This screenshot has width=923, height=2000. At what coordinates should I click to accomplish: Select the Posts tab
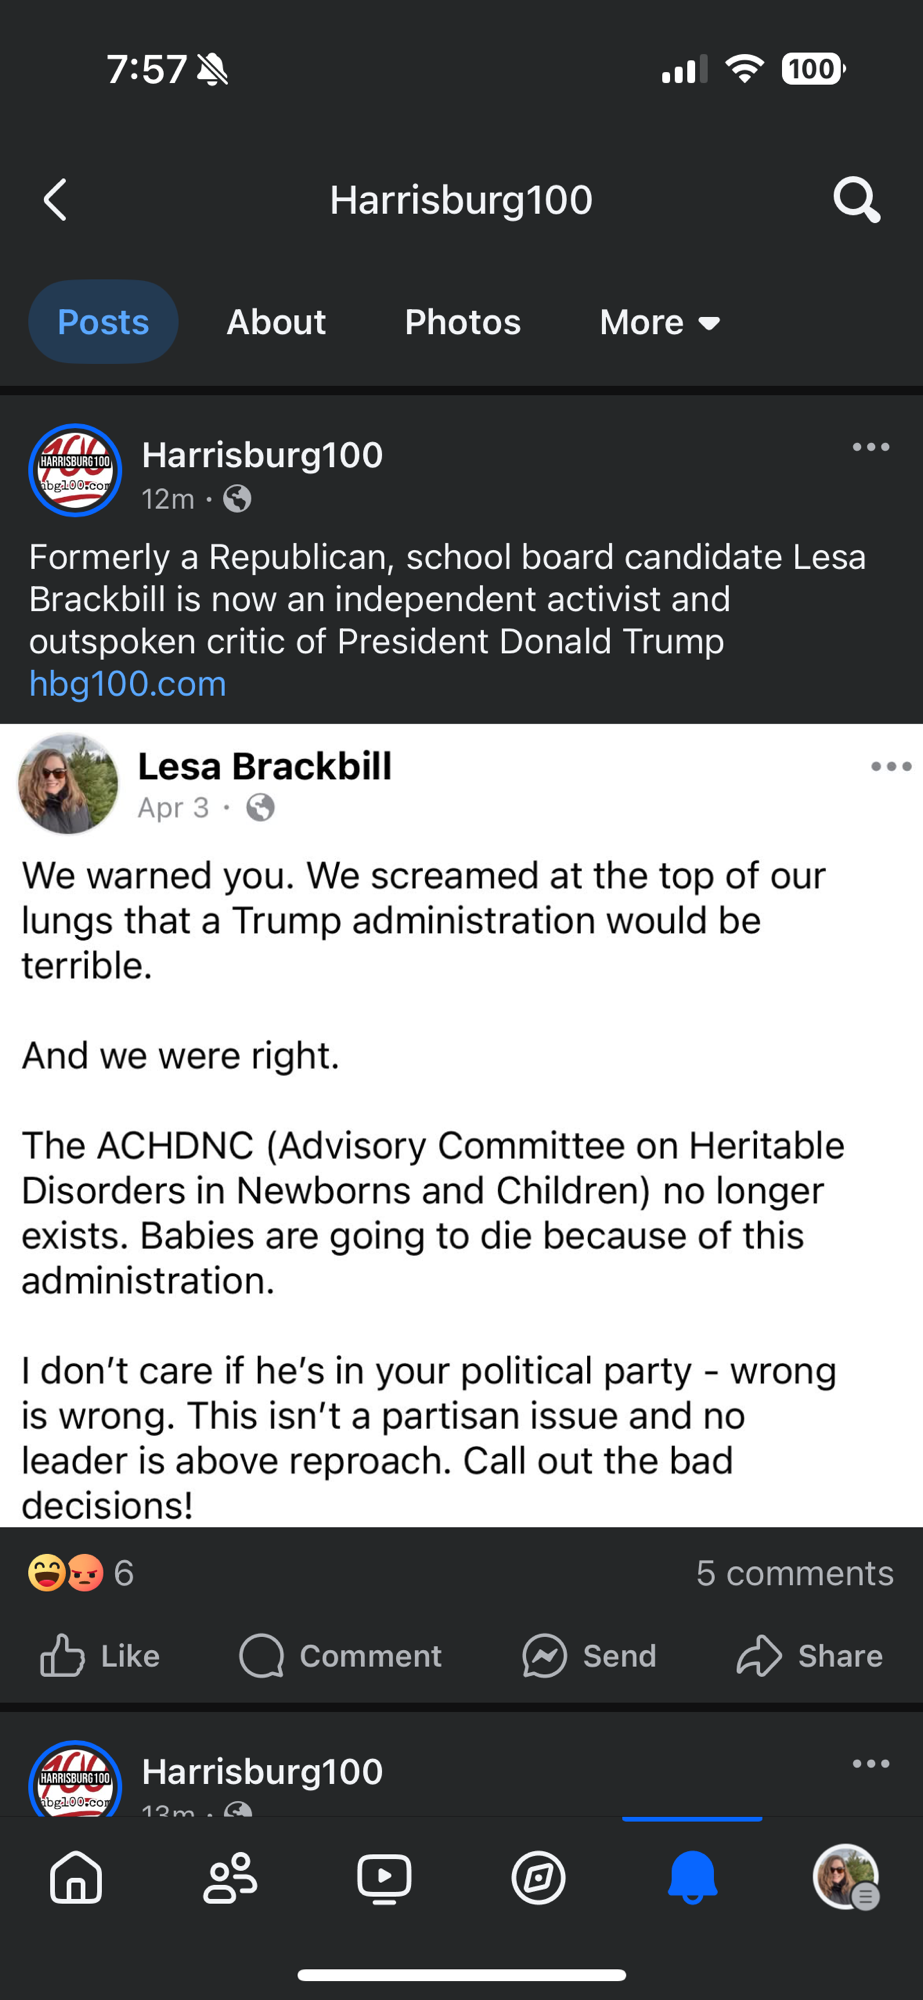(x=103, y=322)
